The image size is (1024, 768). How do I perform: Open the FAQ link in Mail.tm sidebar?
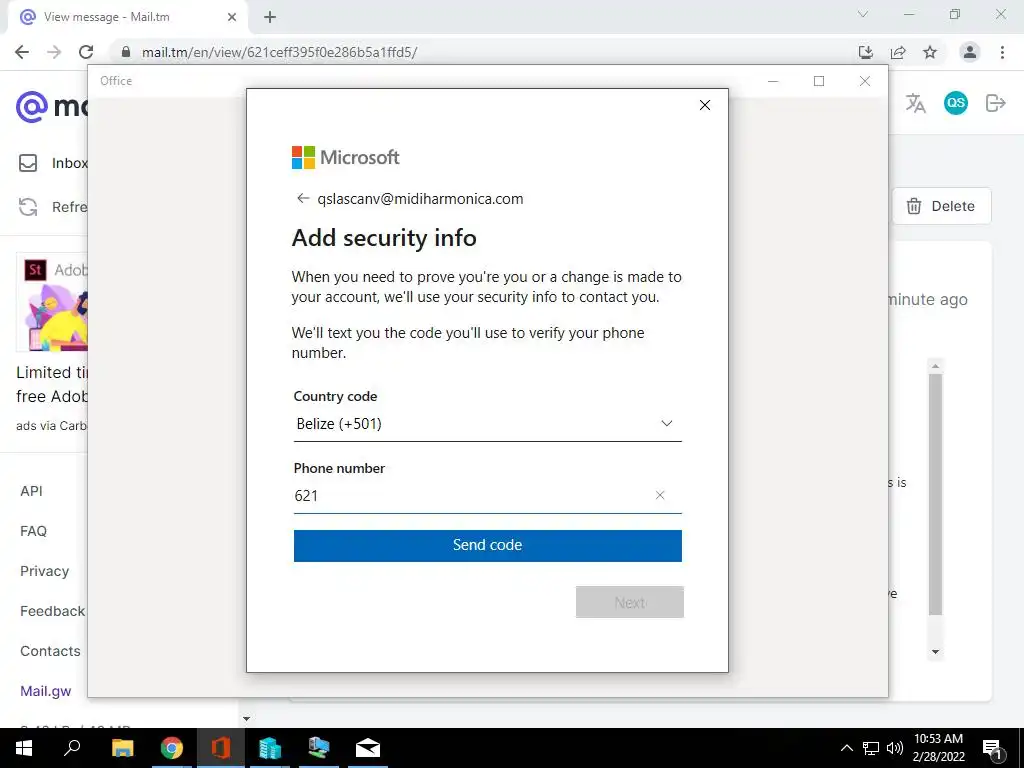(x=33, y=531)
